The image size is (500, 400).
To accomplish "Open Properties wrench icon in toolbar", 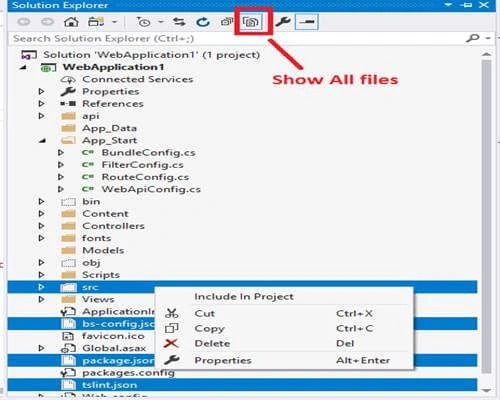I will click(x=283, y=22).
